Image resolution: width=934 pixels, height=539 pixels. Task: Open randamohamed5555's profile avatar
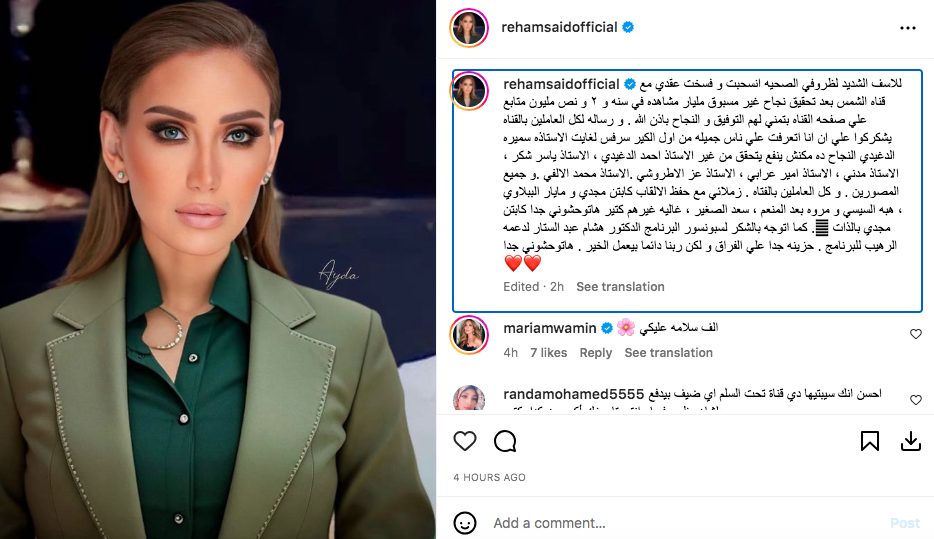point(469,398)
